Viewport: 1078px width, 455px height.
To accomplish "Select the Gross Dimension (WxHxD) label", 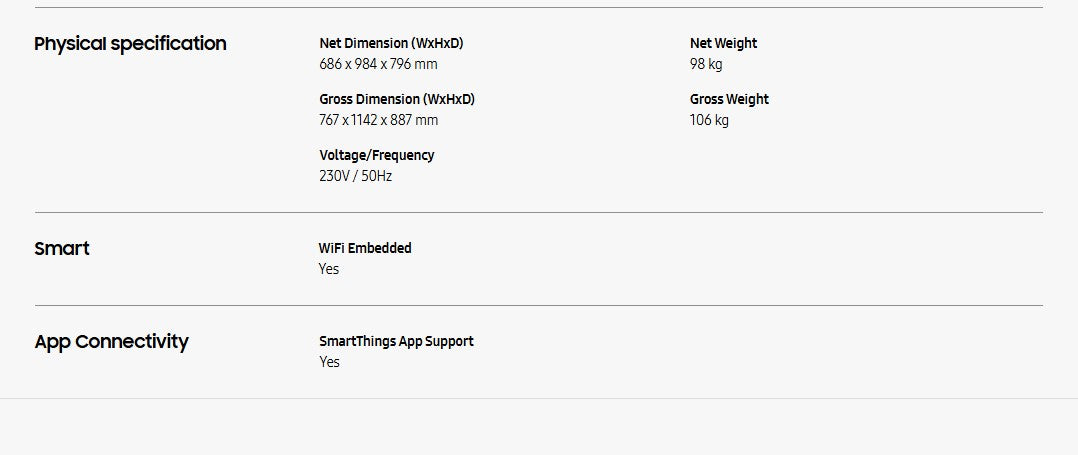I will (x=397, y=100).
